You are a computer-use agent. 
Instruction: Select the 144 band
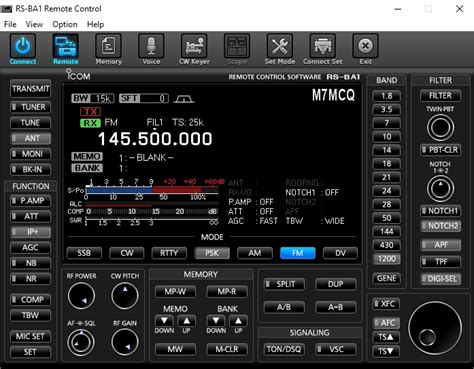click(386, 232)
